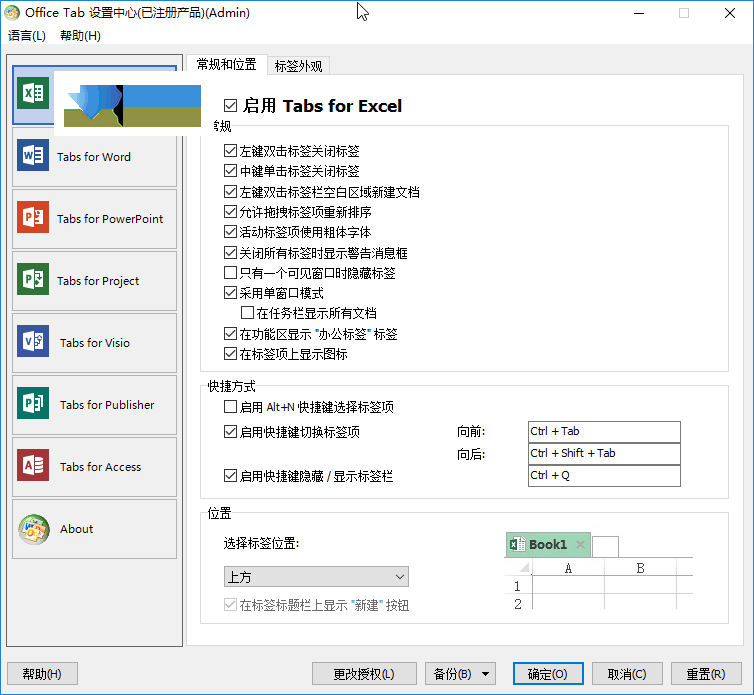Open the 选择标签位置 dropdown showing 上方

316,577
